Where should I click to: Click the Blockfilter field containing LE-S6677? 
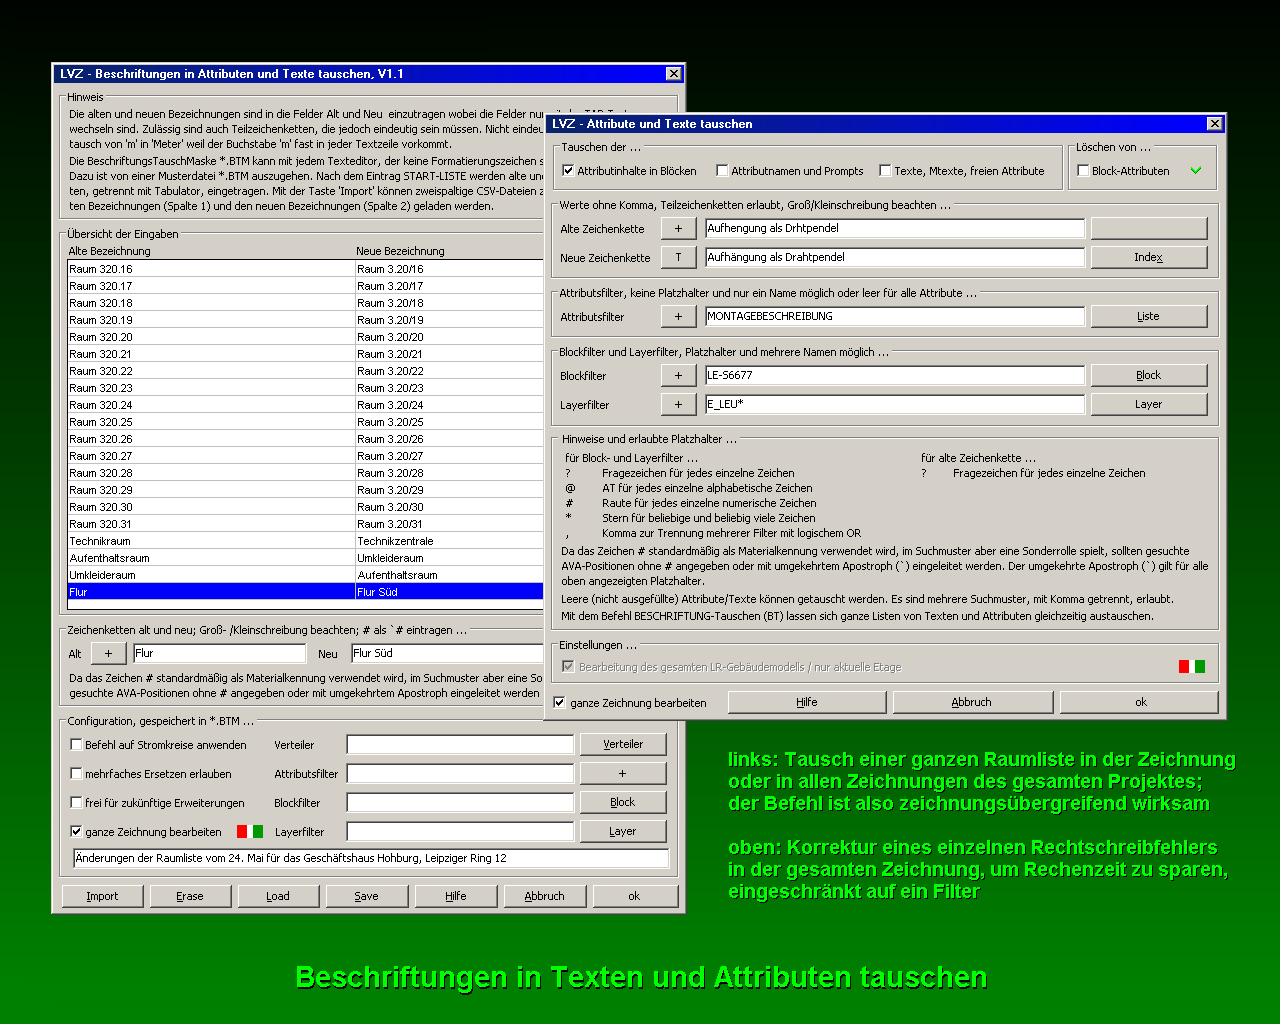[x=895, y=376]
